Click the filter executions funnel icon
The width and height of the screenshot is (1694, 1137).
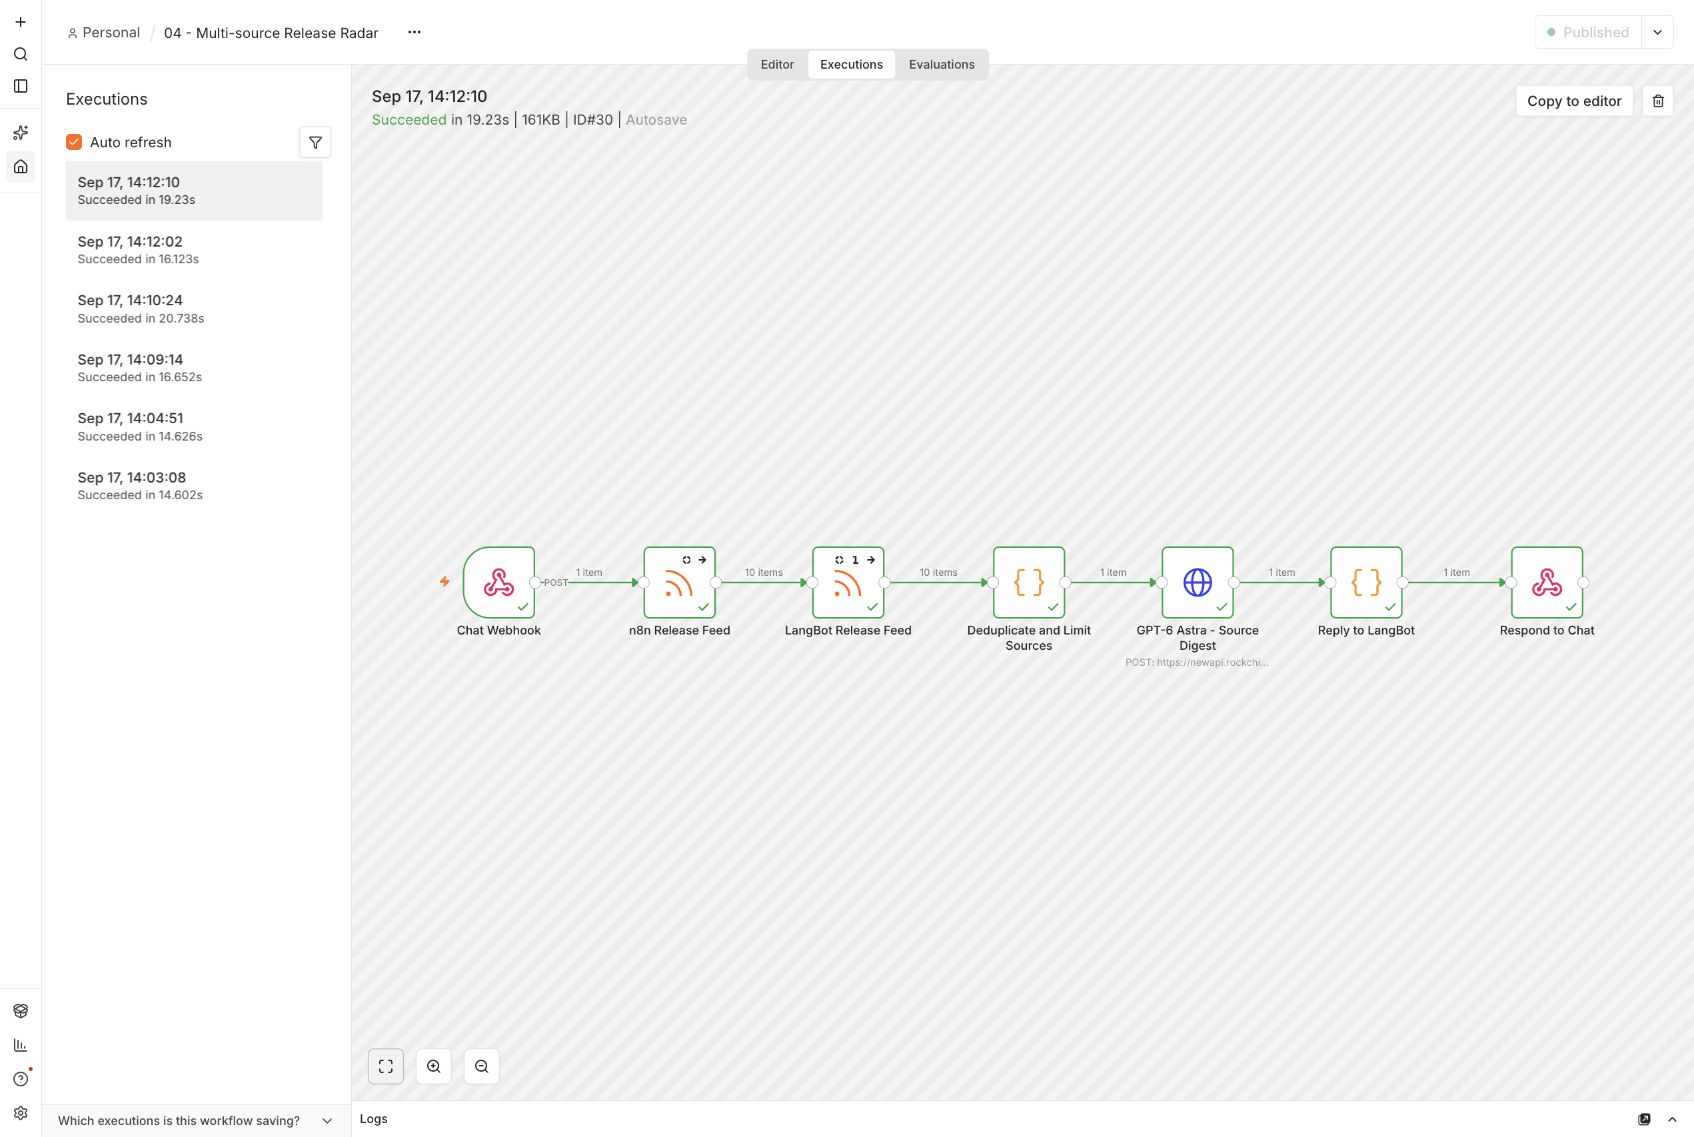(315, 142)
